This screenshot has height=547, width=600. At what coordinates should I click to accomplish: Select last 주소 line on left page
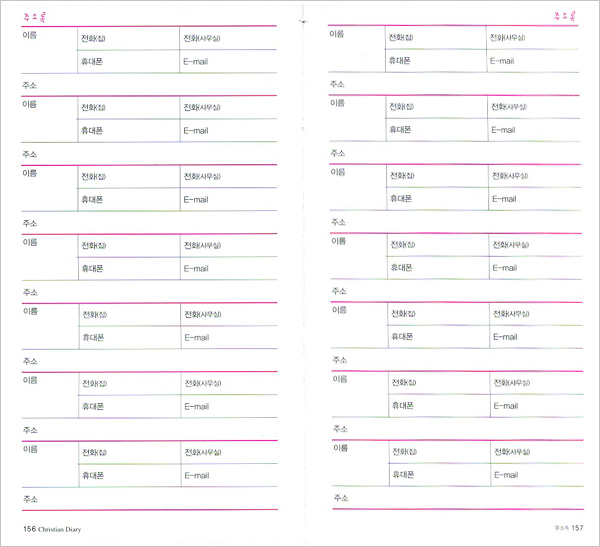[x=150, y=499]
